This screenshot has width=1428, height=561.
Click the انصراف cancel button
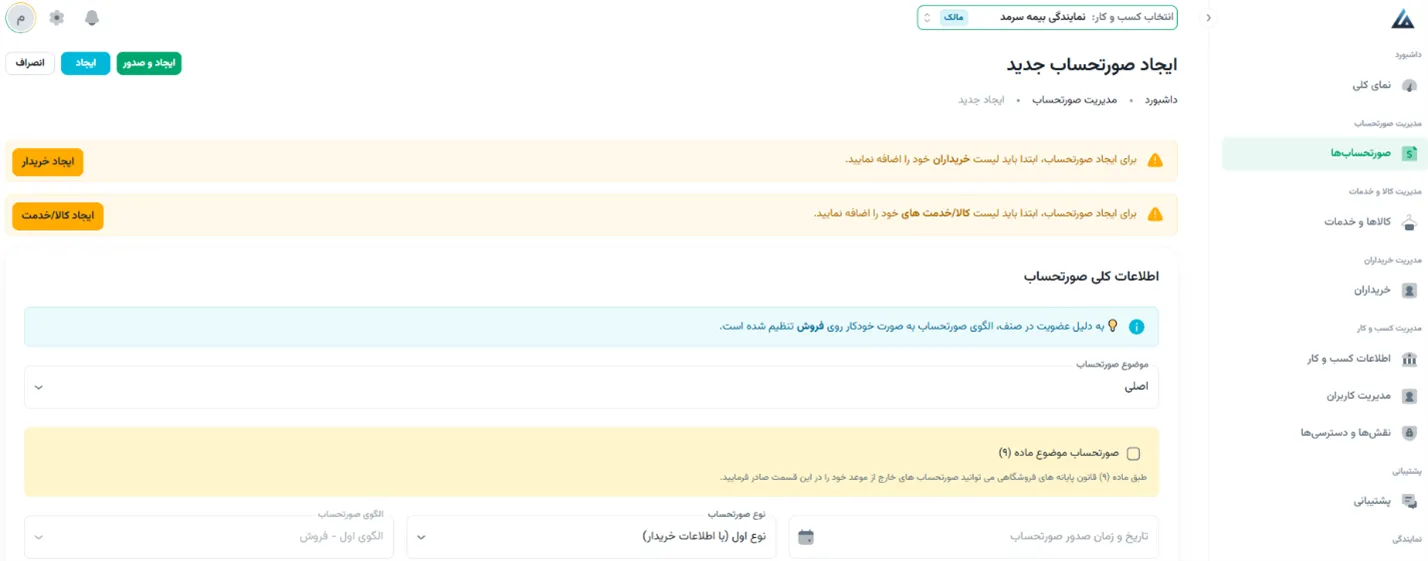click(x=30, y=63)
